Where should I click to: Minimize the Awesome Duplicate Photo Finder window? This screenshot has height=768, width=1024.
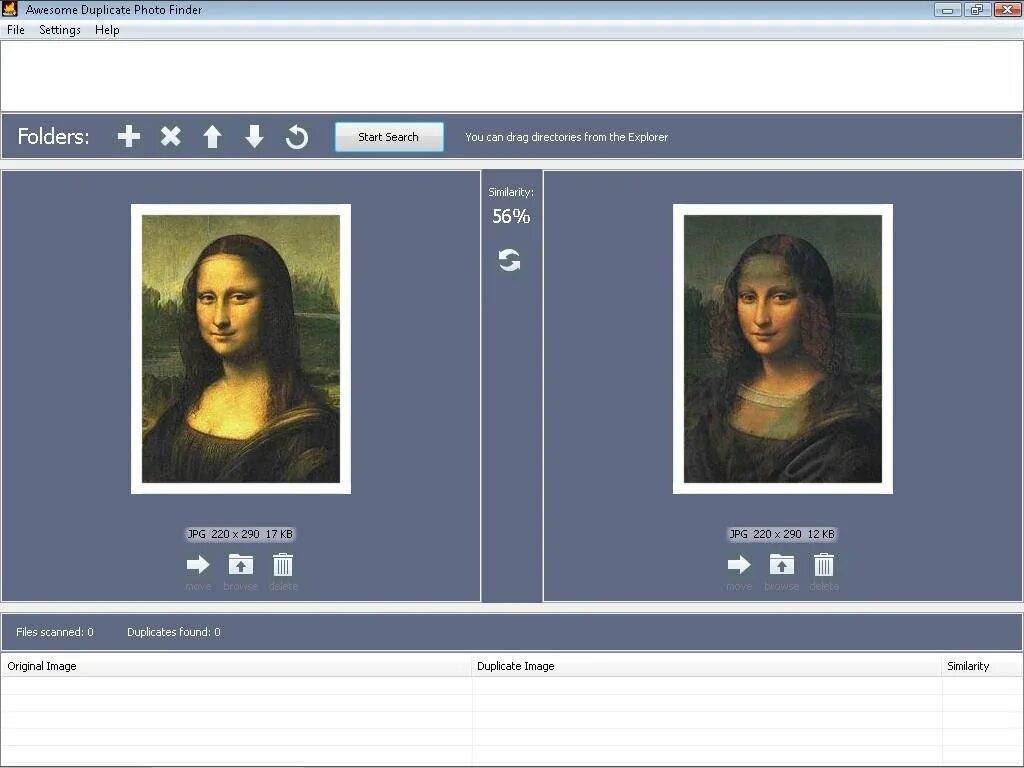[x=948, y=10]
